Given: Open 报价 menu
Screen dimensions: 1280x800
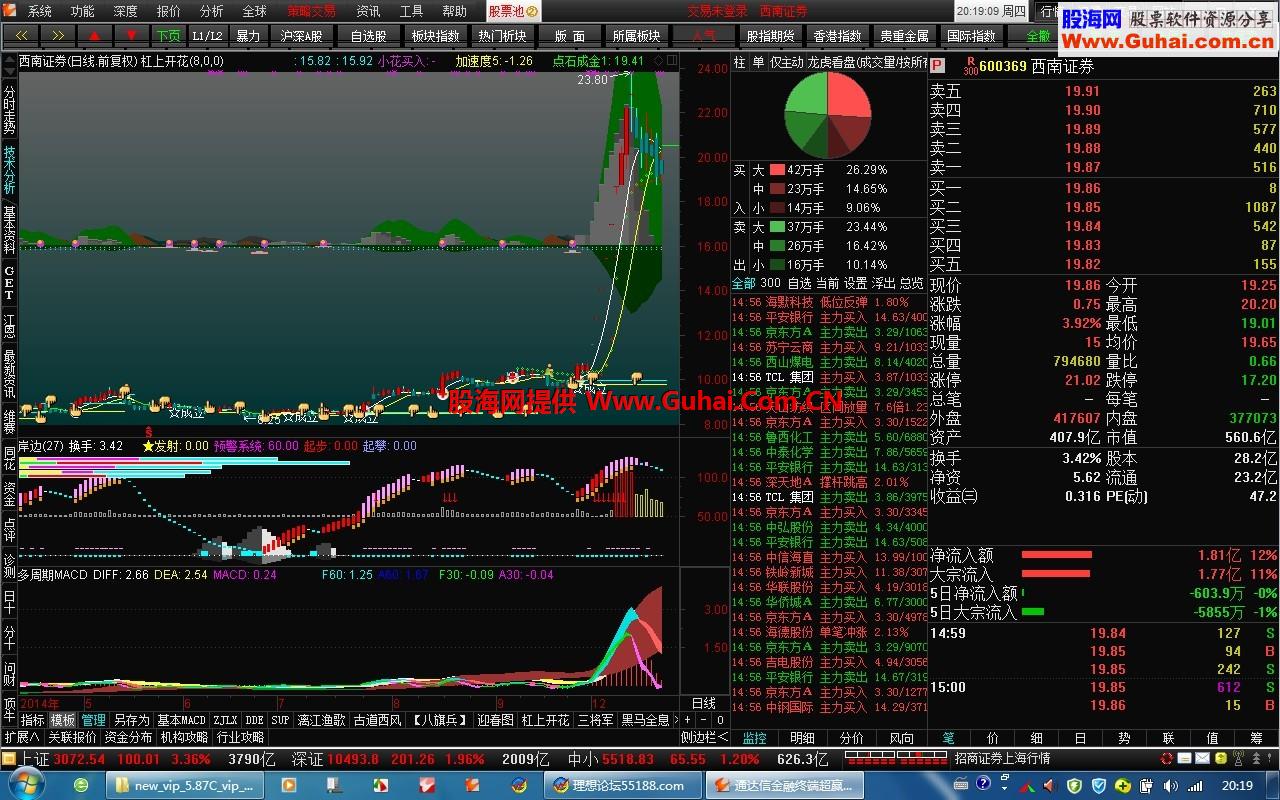Looking at the screenshot, I should [x=169, y=11].
